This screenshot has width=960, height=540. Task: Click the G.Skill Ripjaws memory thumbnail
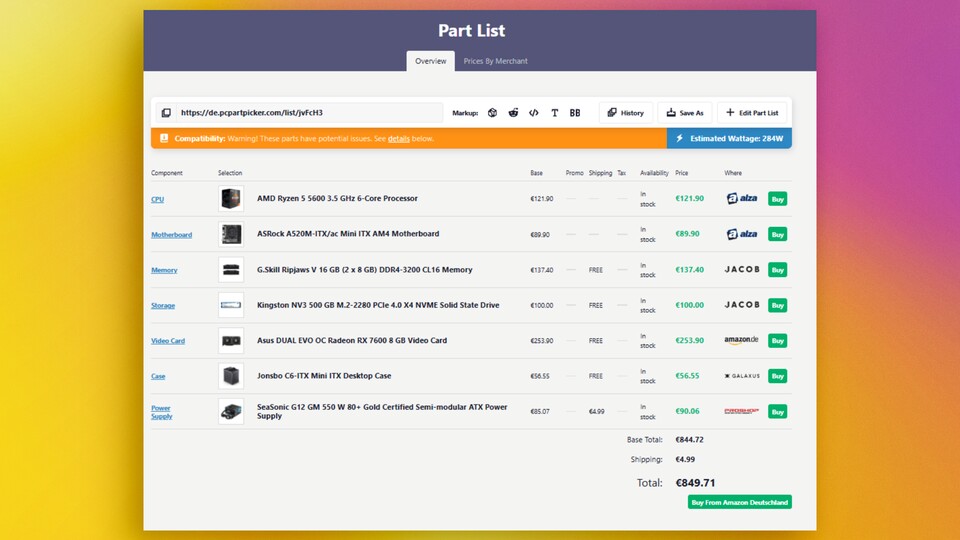pyautogui.click(x=231, y=269)
